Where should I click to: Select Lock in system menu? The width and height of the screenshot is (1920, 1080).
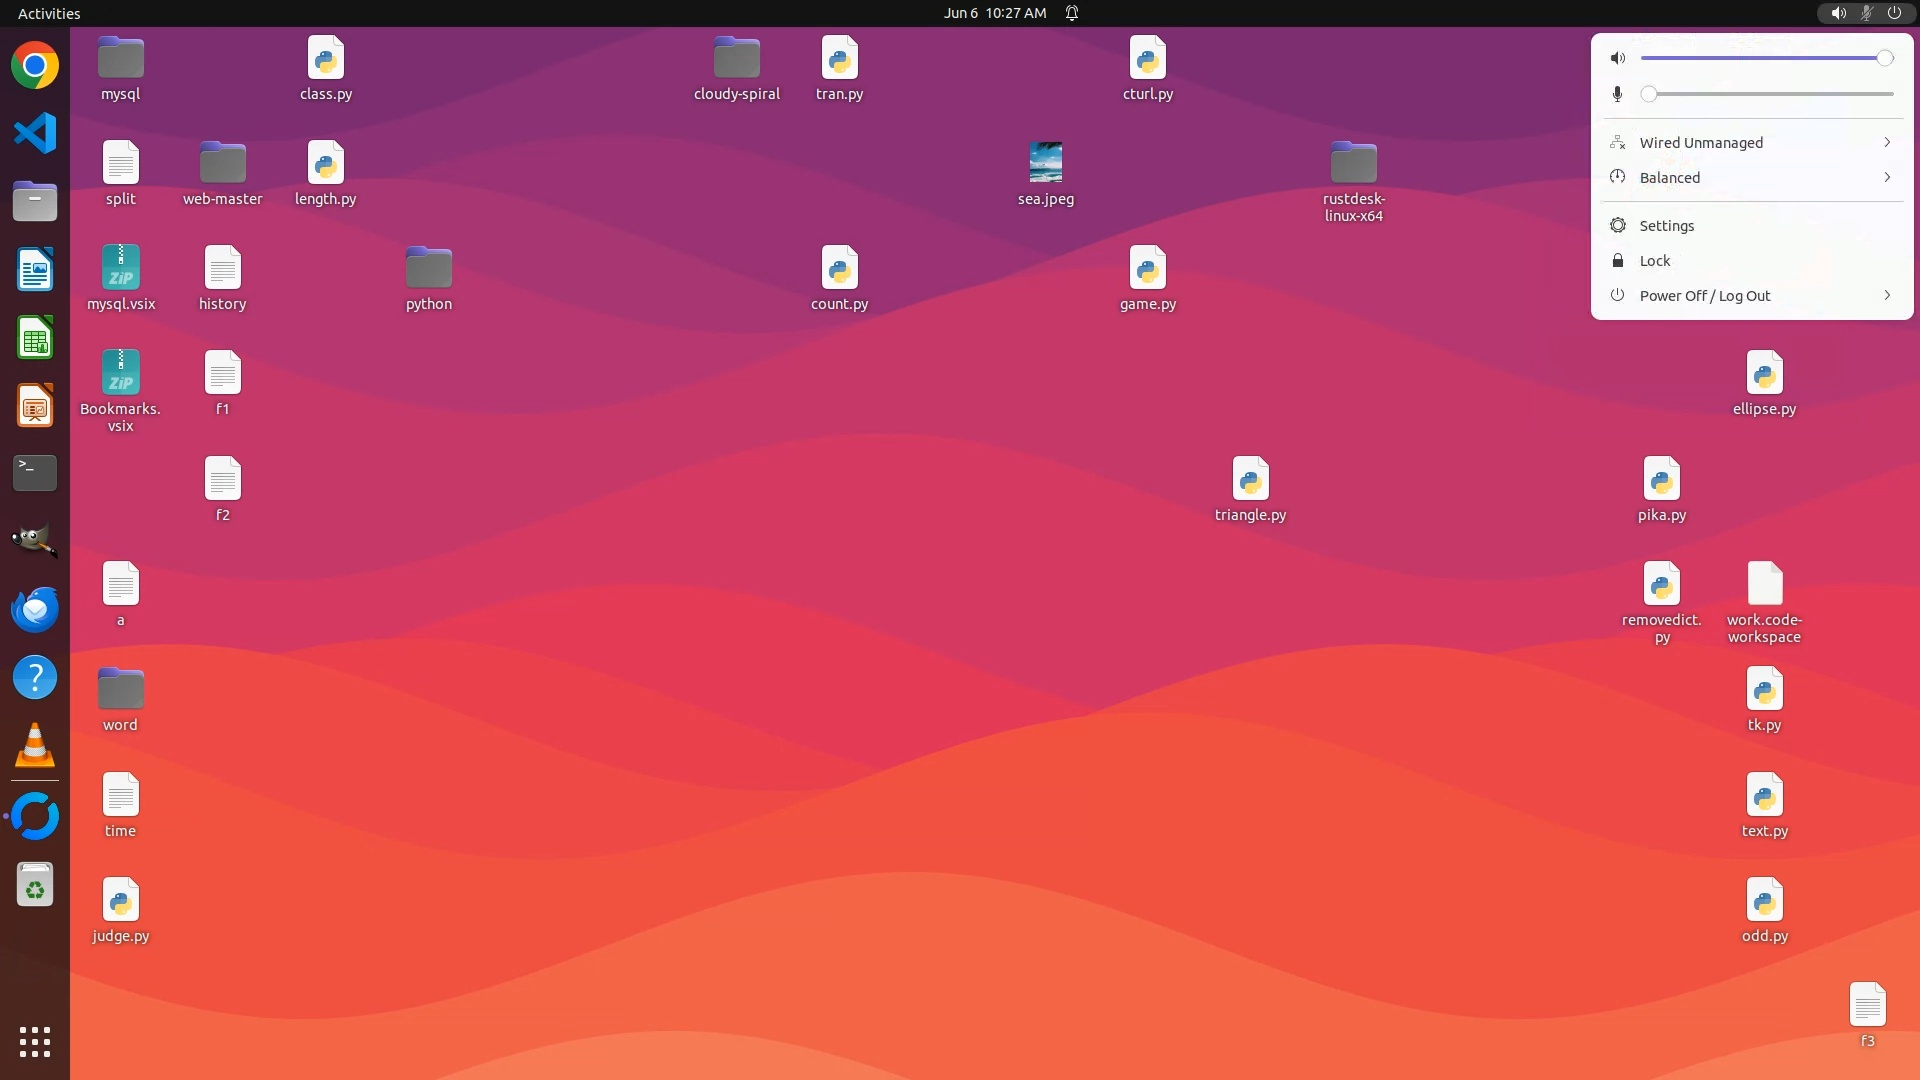click(x=1654, y=260)
